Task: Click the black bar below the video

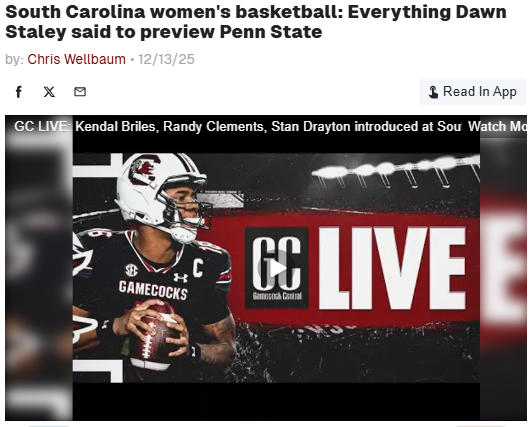Action: point(276,401)
